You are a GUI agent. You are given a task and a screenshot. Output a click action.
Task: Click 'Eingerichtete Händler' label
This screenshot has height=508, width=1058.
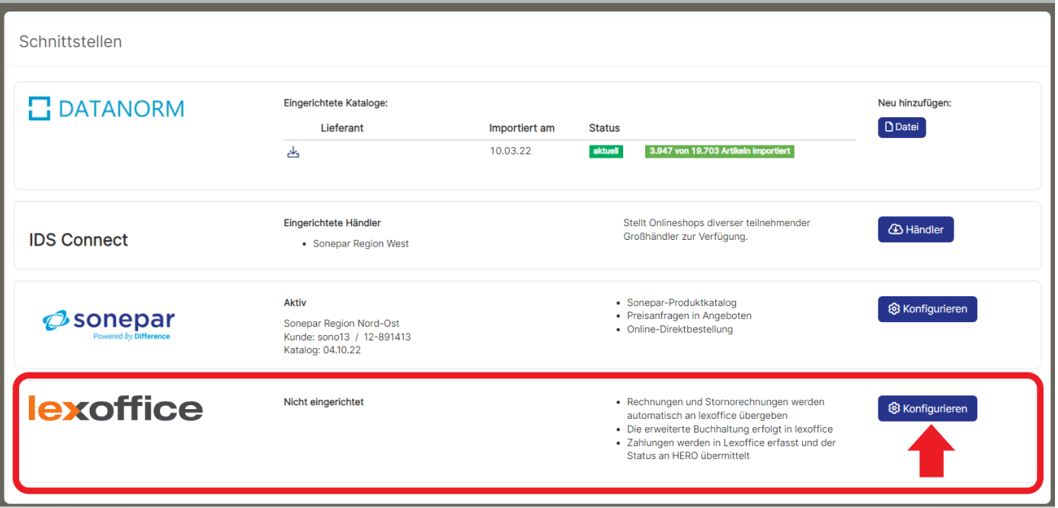click(333, 223)
